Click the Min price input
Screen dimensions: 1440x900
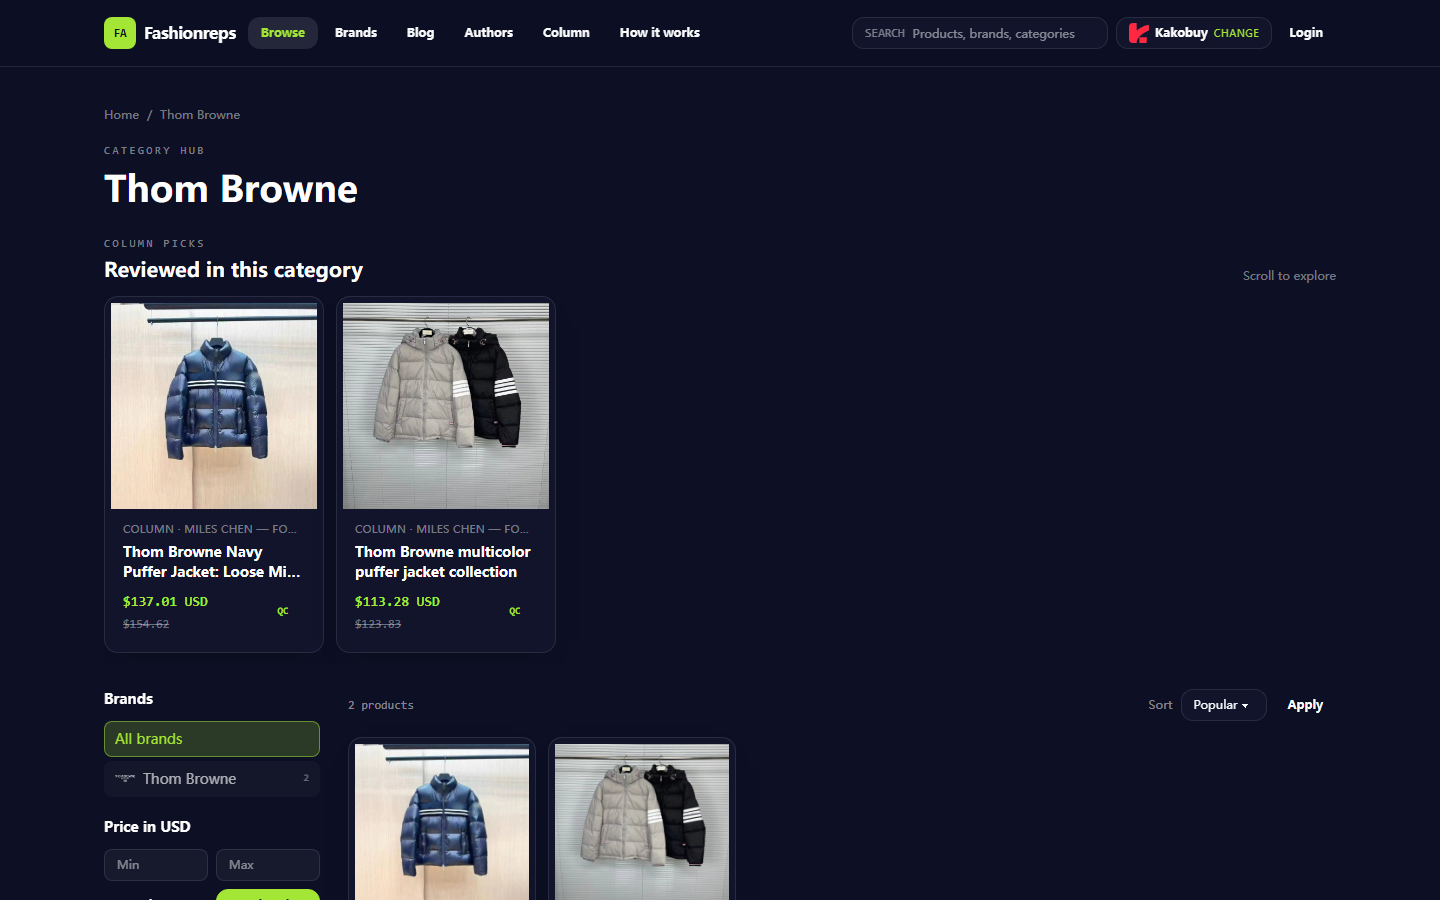pyautogui.click(x=156, y=865)
